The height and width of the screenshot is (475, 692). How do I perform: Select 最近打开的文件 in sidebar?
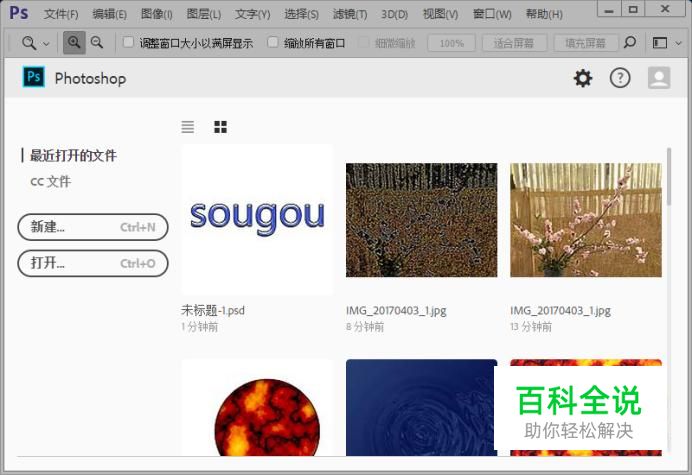coord(73,155)
